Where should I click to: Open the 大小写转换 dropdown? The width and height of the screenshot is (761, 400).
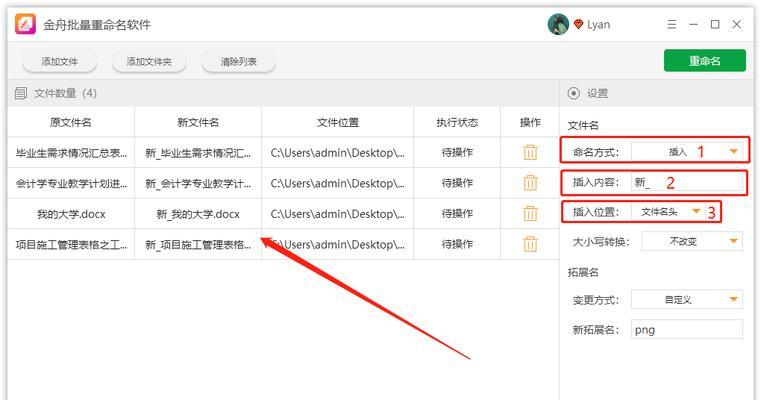[692, 241]
